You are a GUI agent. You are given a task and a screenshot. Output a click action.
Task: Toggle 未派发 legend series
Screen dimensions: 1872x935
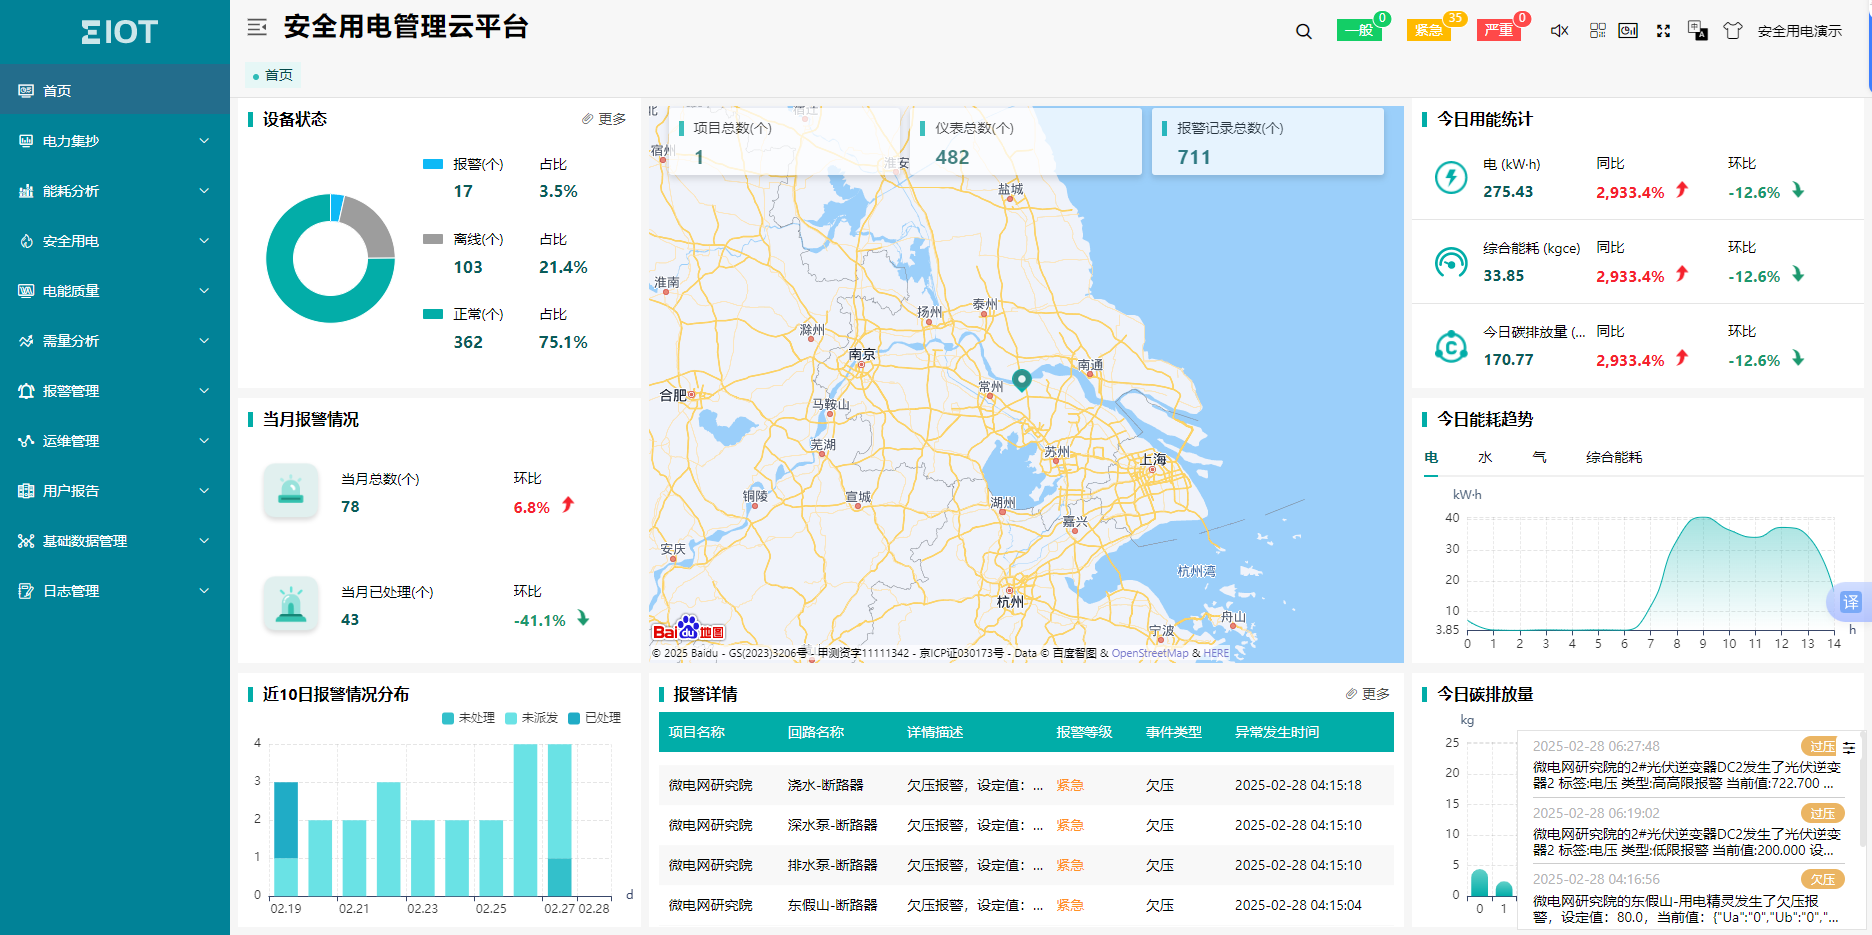point(531,718)
